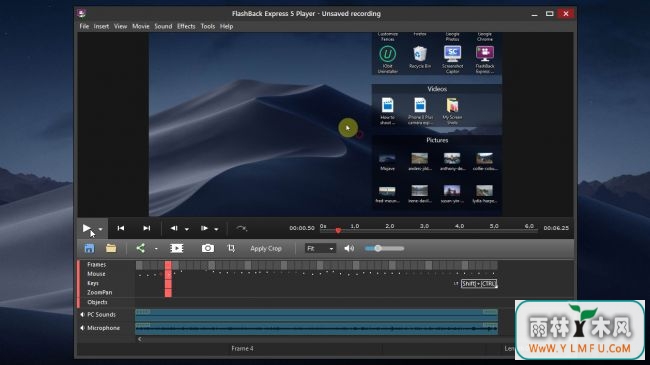650x365 pixels.
Task: Click the Export movie filmstrip icon
Action: tap(177, 248)
